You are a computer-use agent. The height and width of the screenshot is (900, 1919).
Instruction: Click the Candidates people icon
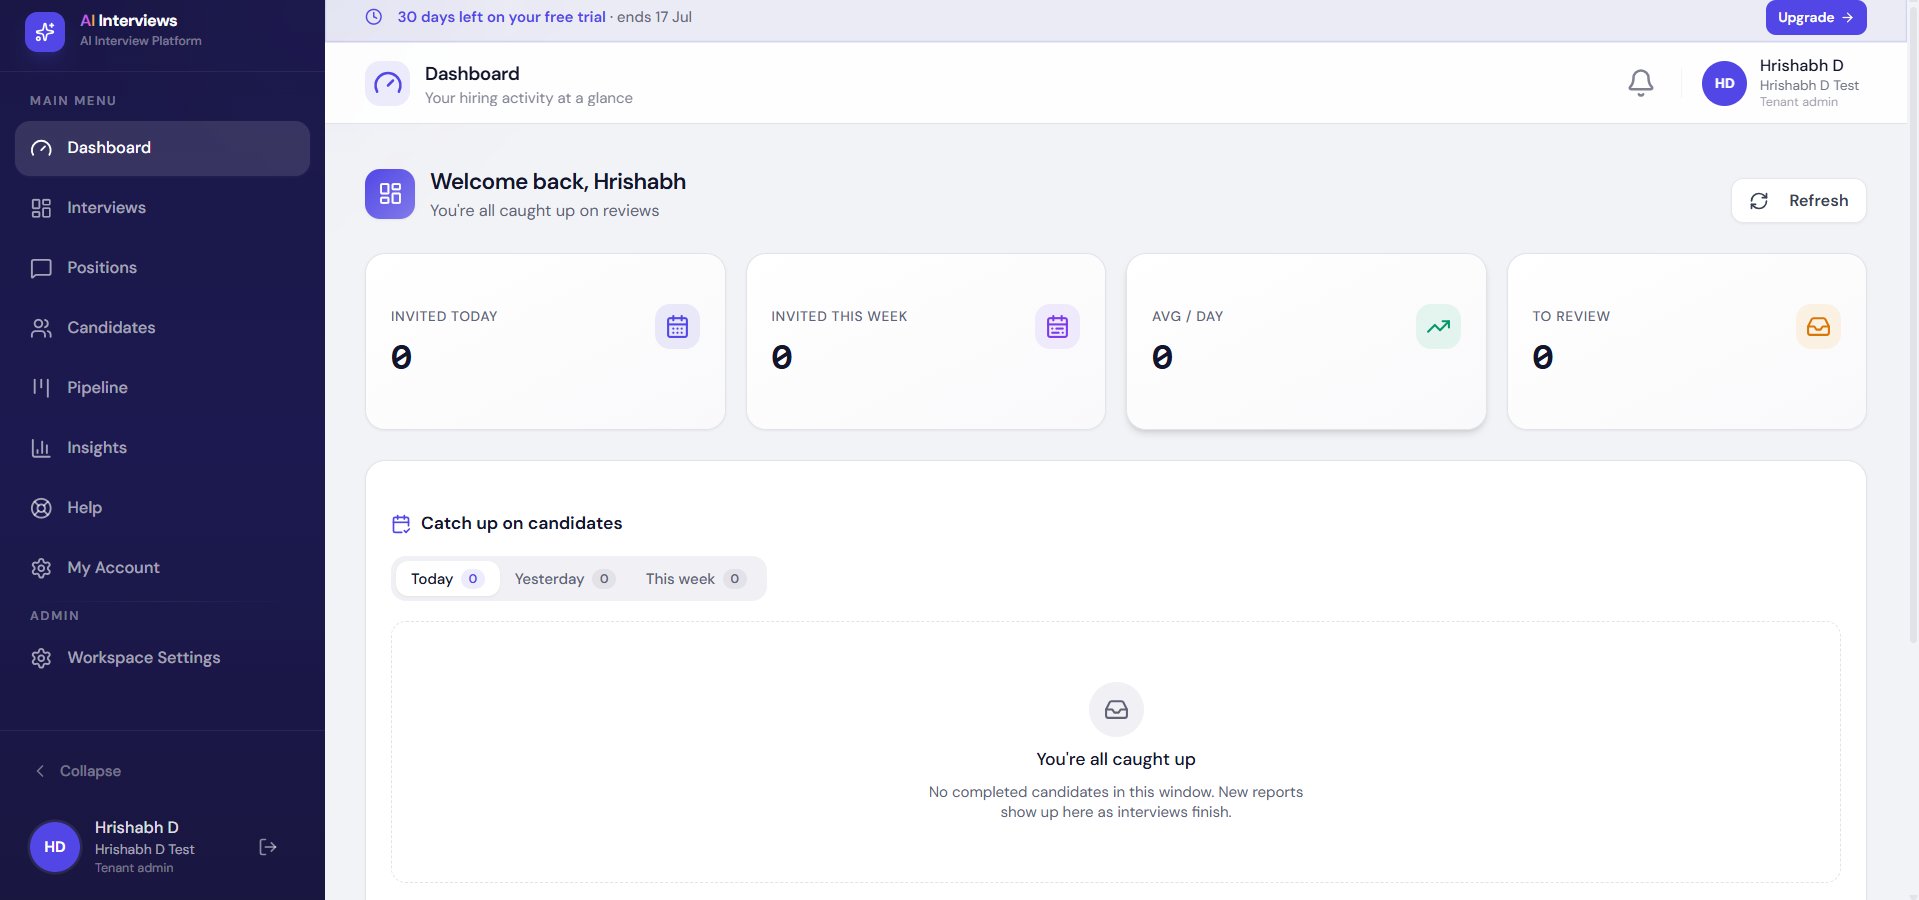pos(41,328)
